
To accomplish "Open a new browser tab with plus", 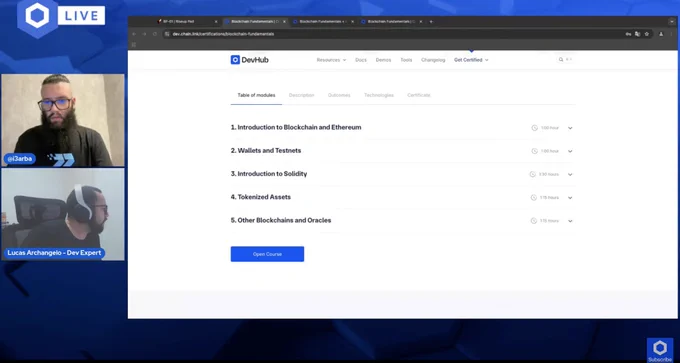I will pos(431,21).
